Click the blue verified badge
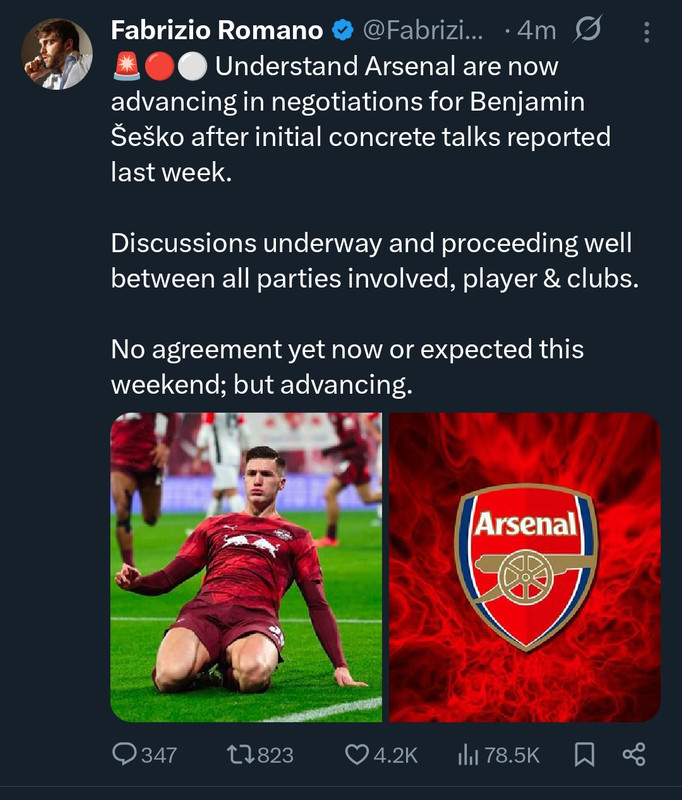 [x=342, y=31]
